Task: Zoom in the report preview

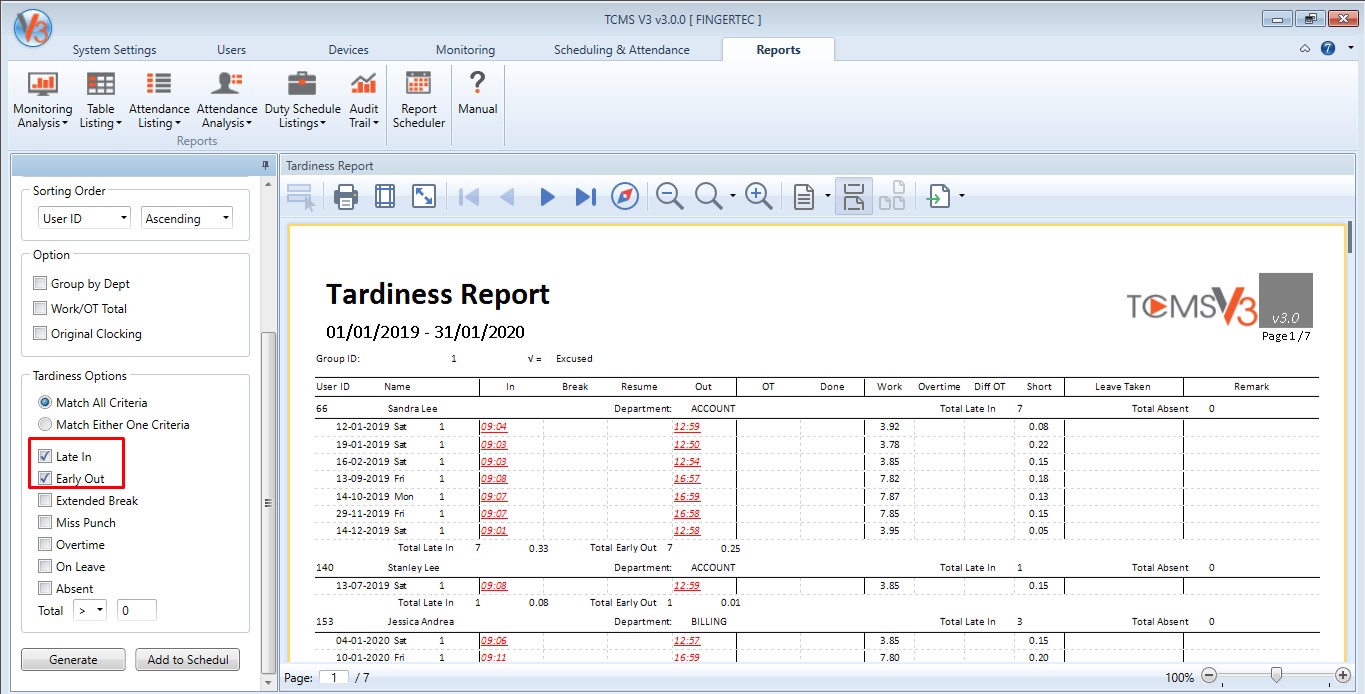Action: [x=759, y=197]
